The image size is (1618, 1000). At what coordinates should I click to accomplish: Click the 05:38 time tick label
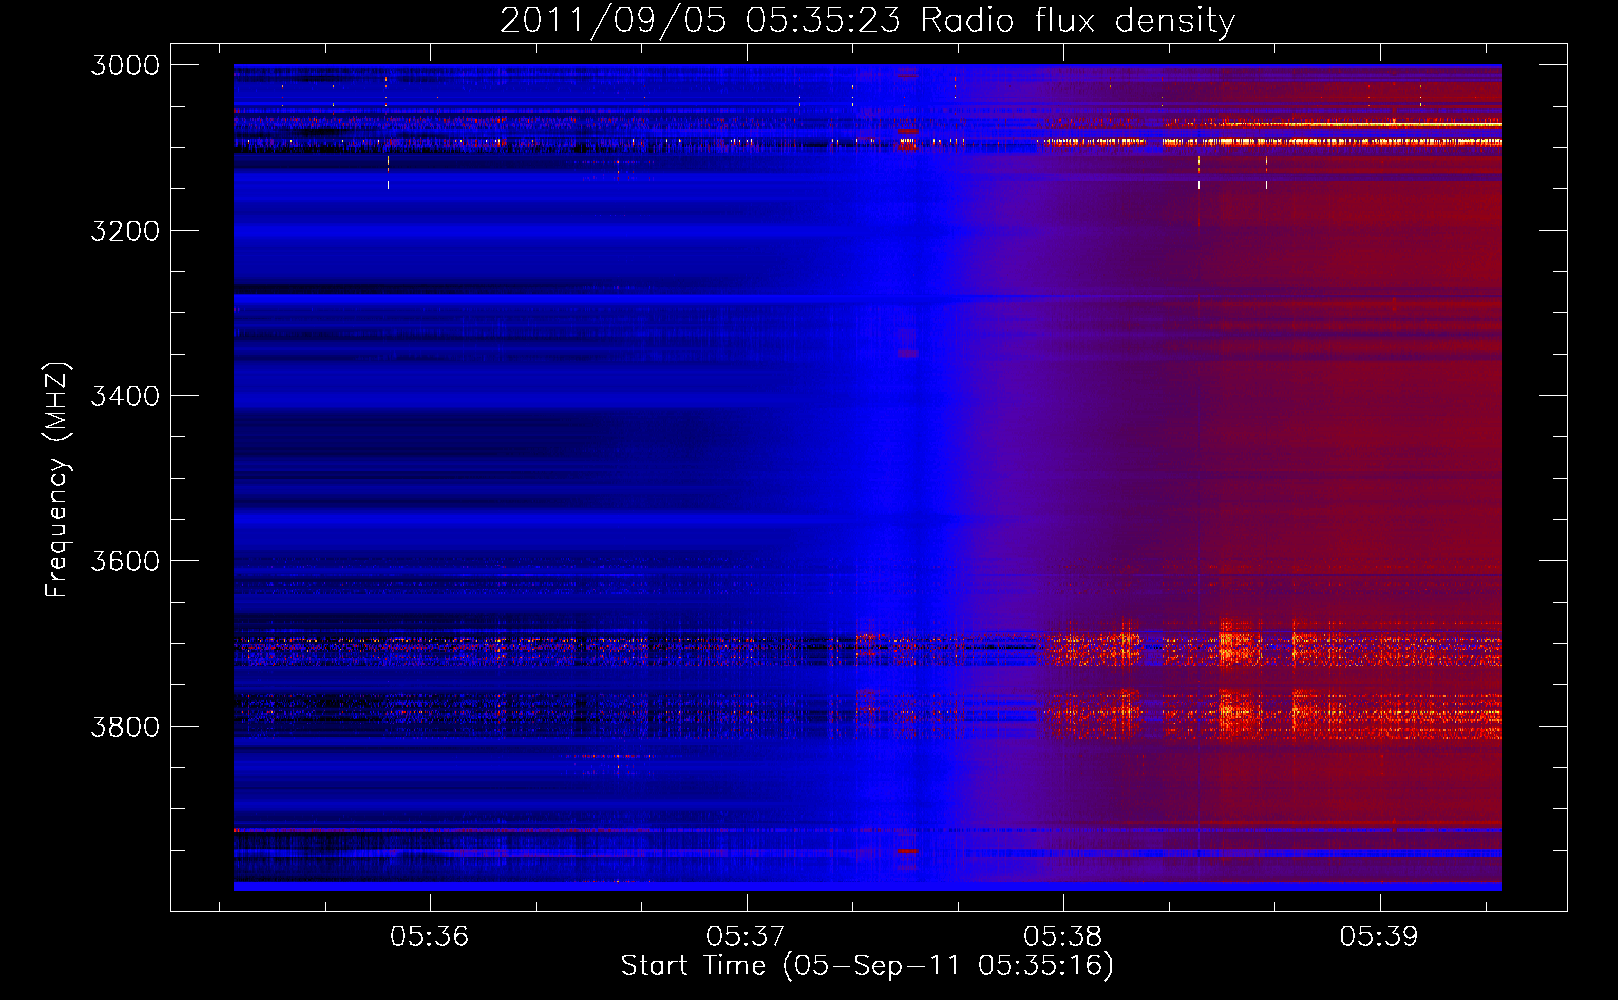tap(1062, 936)
